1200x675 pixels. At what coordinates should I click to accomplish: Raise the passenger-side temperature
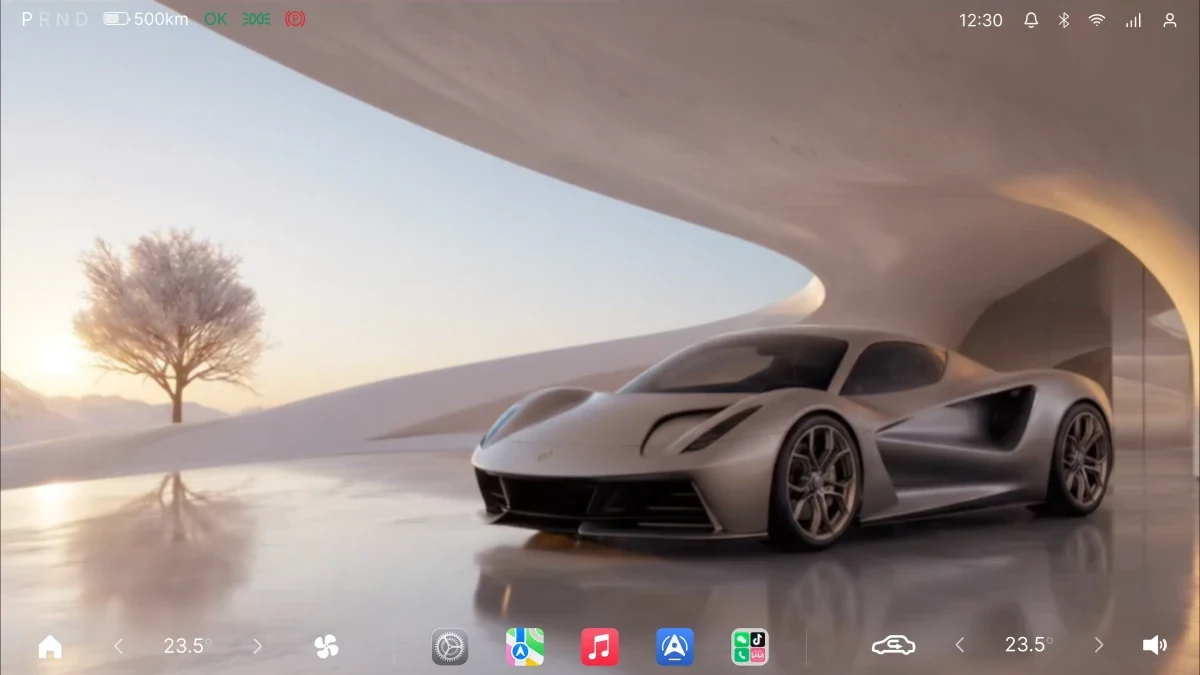(1099, 646)
